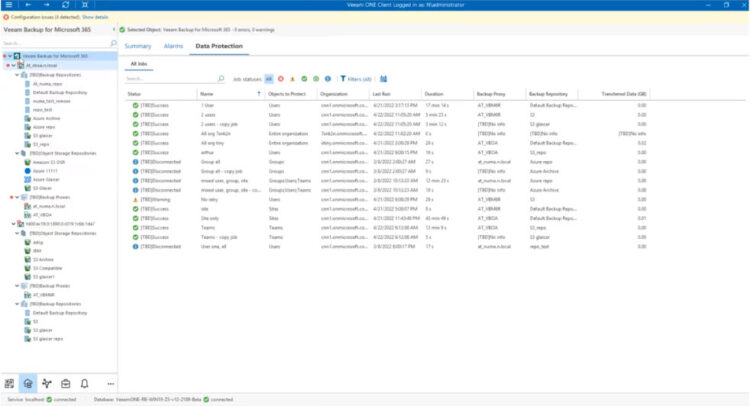Select the Data Protection tab
Image resolution: width=750 pixels, height=406 pixels.
pyautogui.click(x=219, y=46)
